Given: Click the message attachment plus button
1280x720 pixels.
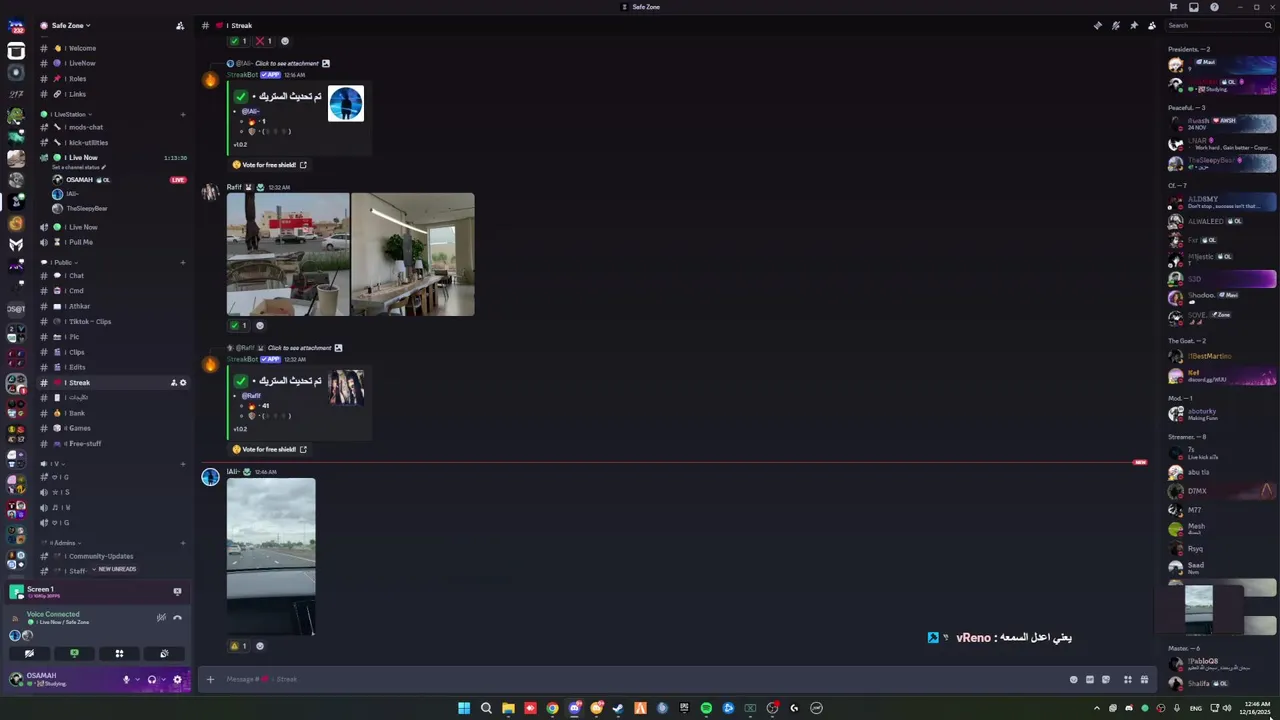Looking at the screenshot, I should pos(210,680).
